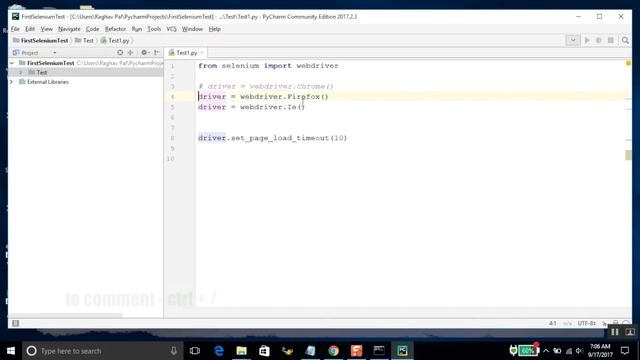
Task: Expand the External Libraries node
Action: tap(11, 82)
